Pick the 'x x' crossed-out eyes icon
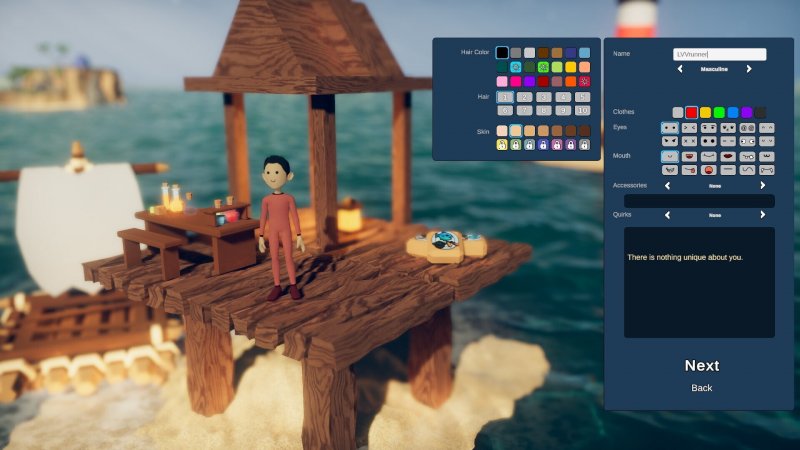The width and height of the screenshot is (800, 450). pyautogui.click(x=689, y=141)
